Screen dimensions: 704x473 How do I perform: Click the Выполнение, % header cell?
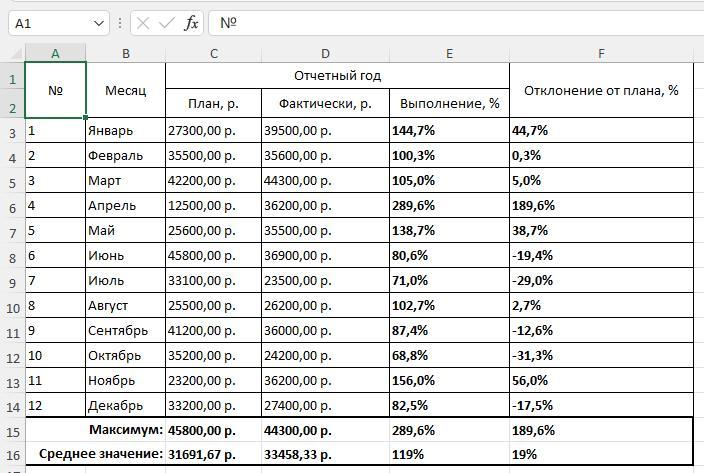pyautogui.click(x=449, y=103)
